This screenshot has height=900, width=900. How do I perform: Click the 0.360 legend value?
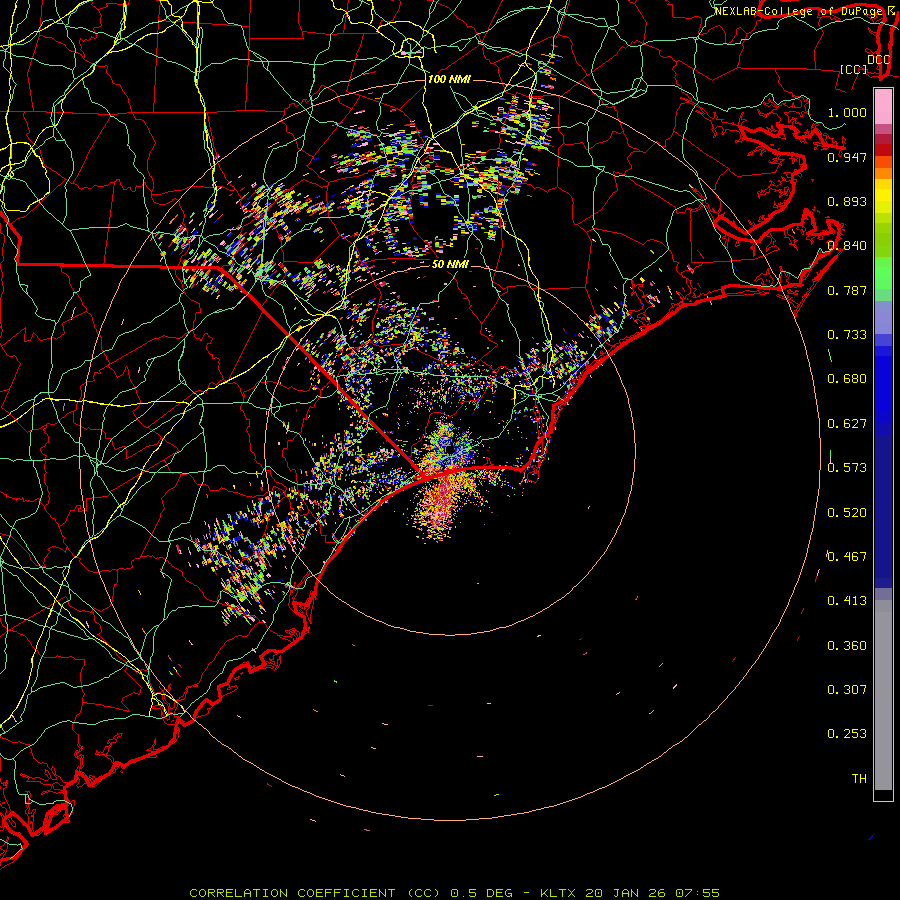pyautogui.click(x=847, y=646)
